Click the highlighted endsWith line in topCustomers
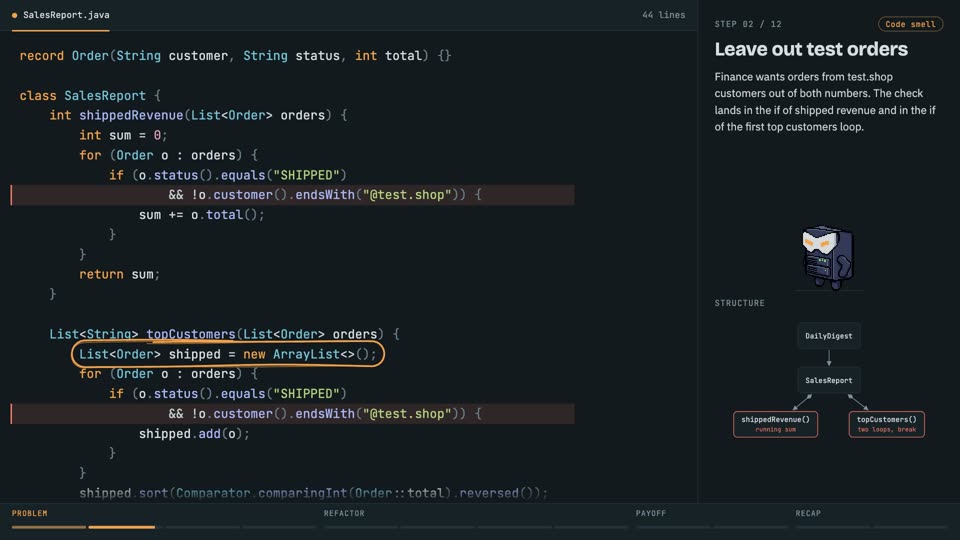The image size is (960, 540). 293,414
